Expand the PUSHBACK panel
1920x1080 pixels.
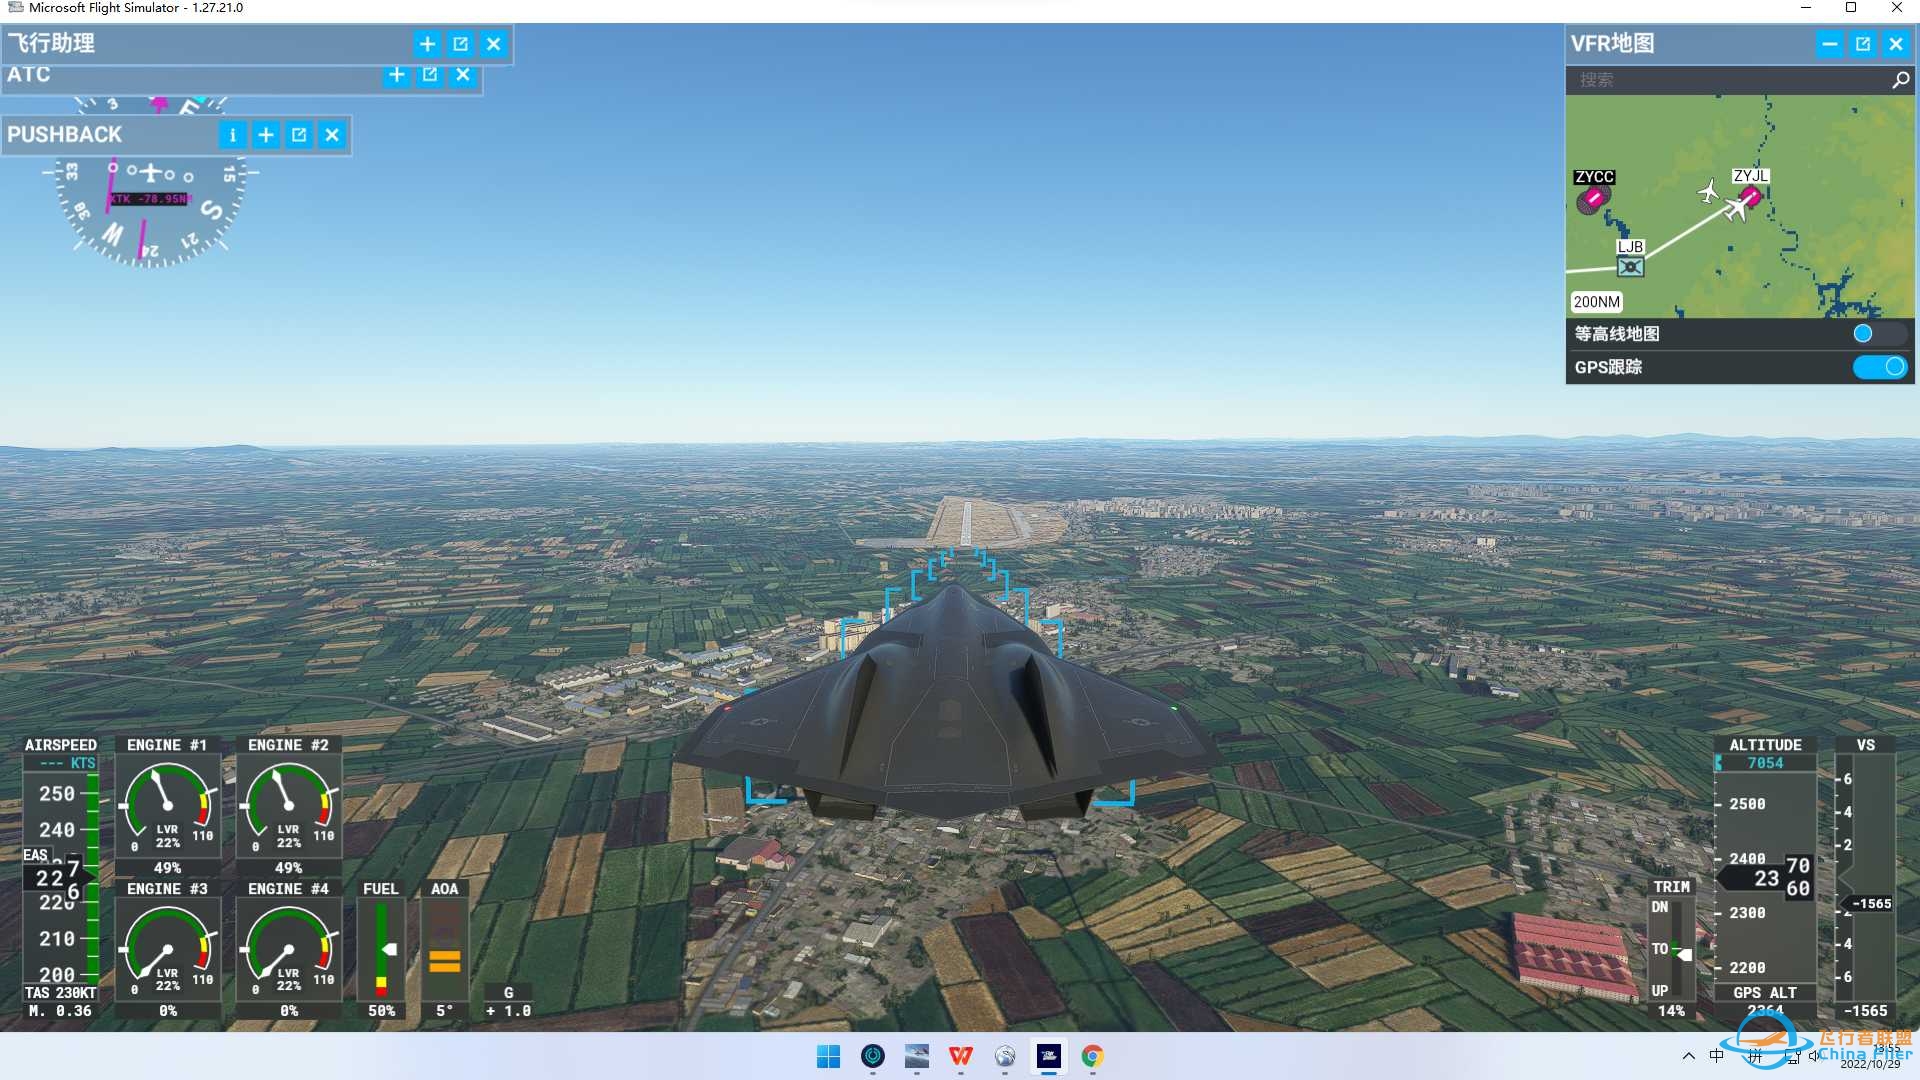tap(265, 135)
